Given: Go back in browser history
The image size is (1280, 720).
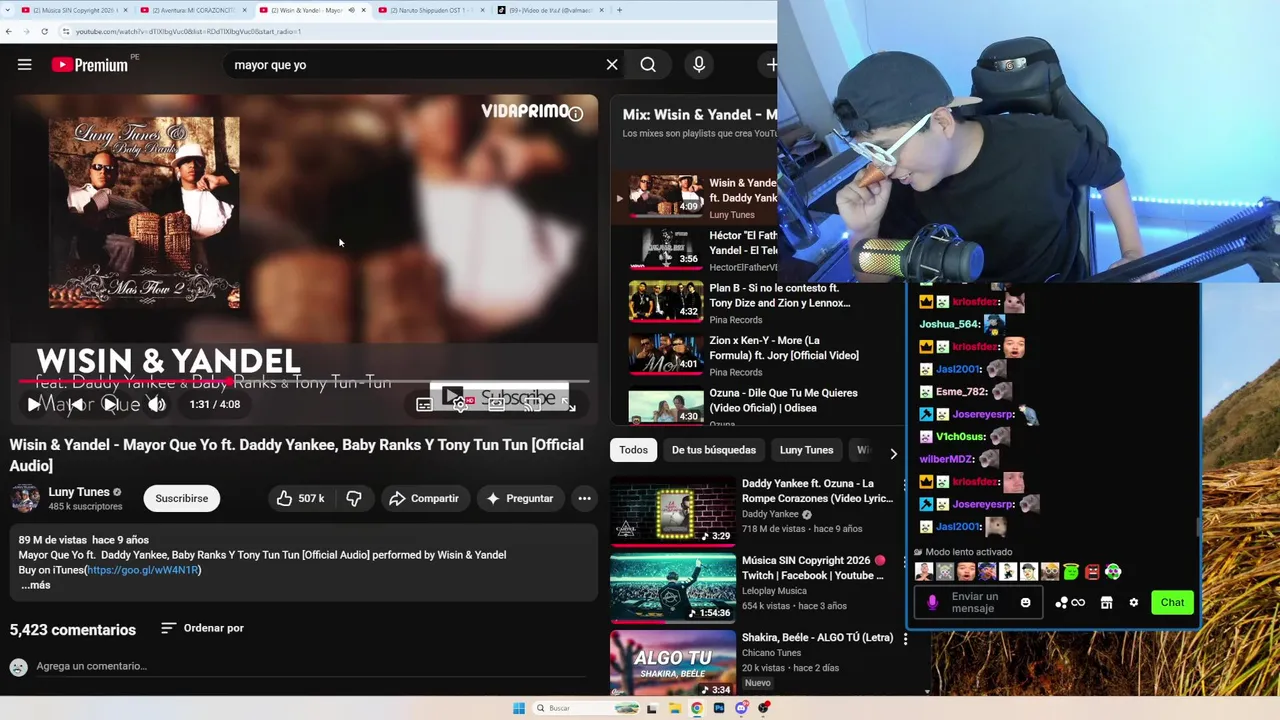Looking at the screenshot, I should click(9, 31).
